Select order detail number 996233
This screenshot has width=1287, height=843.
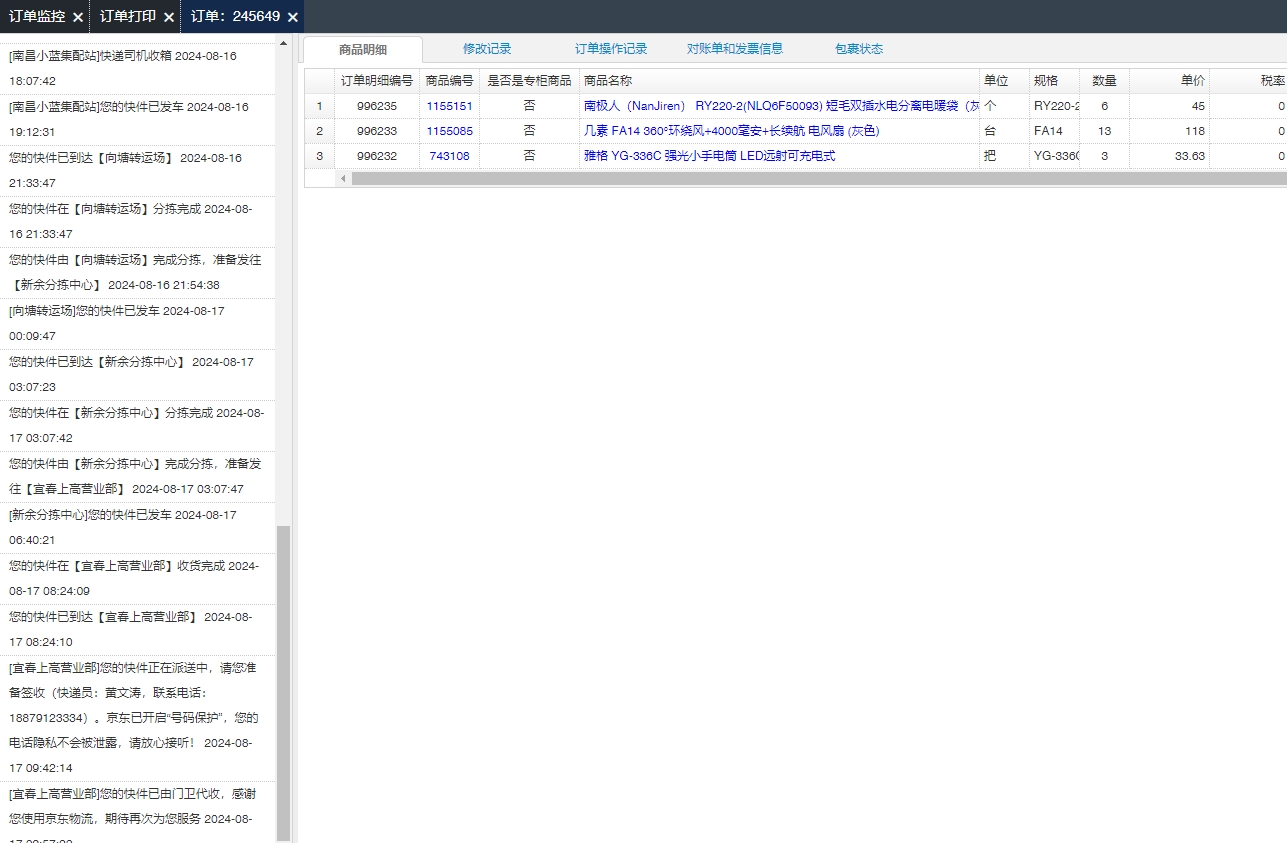377,130
